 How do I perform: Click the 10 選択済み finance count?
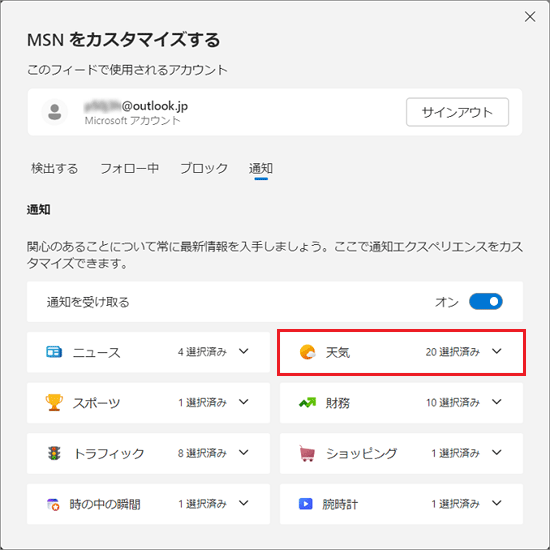[x=453, y=402]
